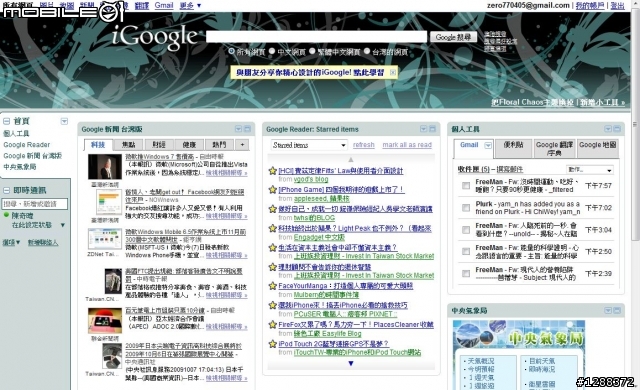640x390 pixels.
Task: Expand the Gmail tab dropdown arrow
Action: 488,145
